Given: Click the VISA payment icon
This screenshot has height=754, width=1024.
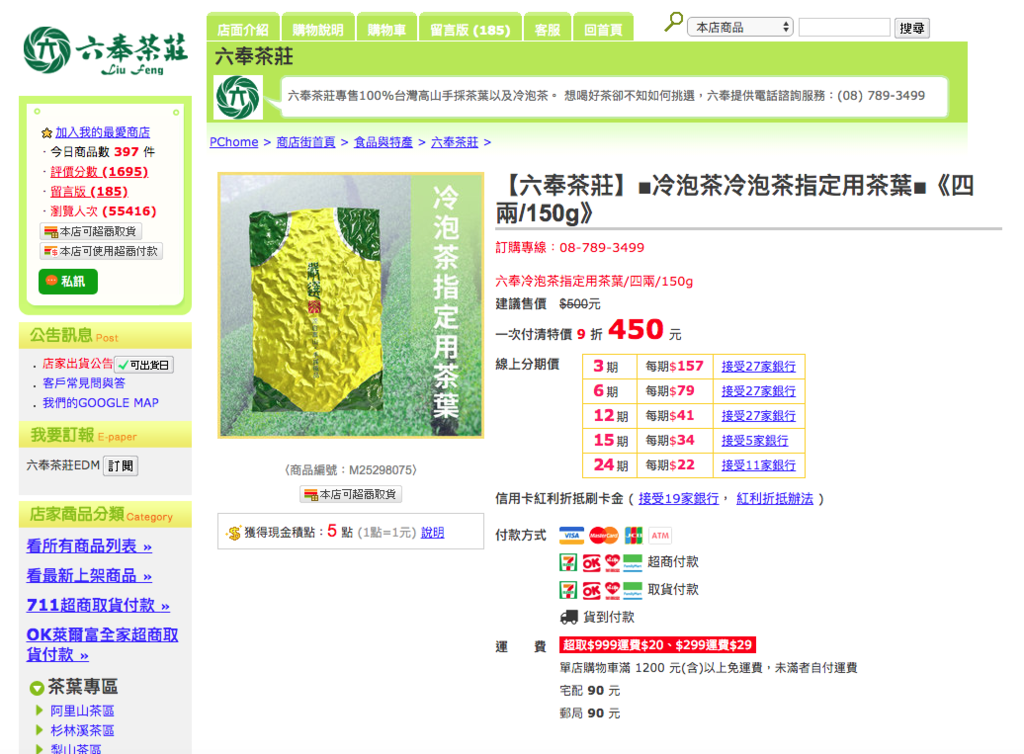Looking at the screenshot, I should coord(572,535).
